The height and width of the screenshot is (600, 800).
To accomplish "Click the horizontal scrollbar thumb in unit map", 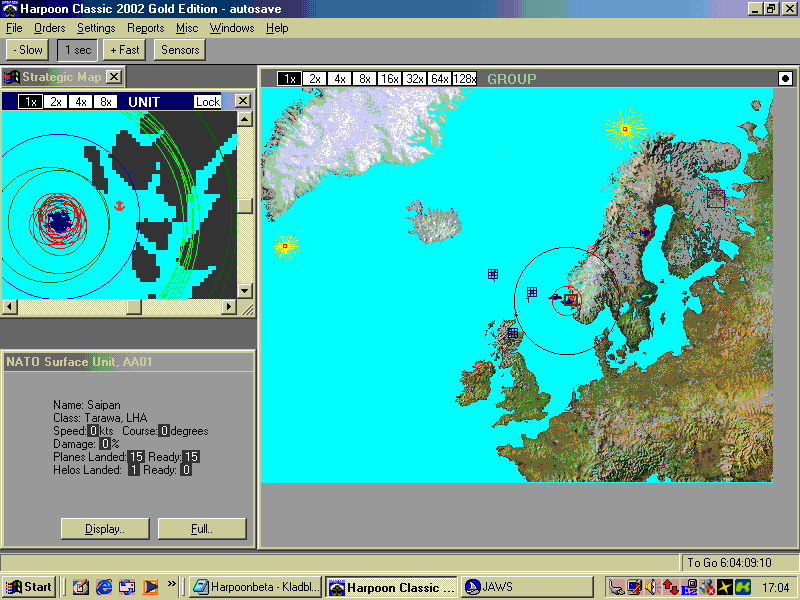I will (134, 307).
